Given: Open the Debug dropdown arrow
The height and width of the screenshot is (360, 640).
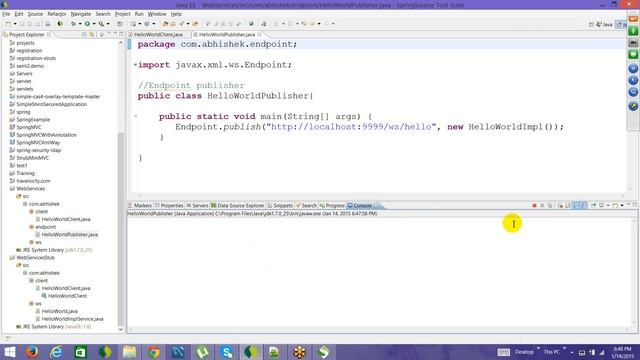Looking at the screenshot, I should (80, 24).
